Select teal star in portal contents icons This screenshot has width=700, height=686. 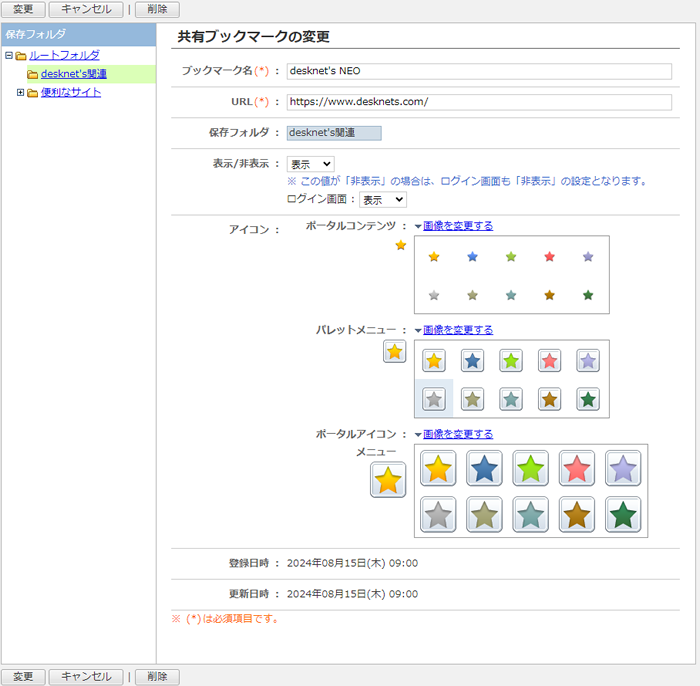click(x=511, y=295)
